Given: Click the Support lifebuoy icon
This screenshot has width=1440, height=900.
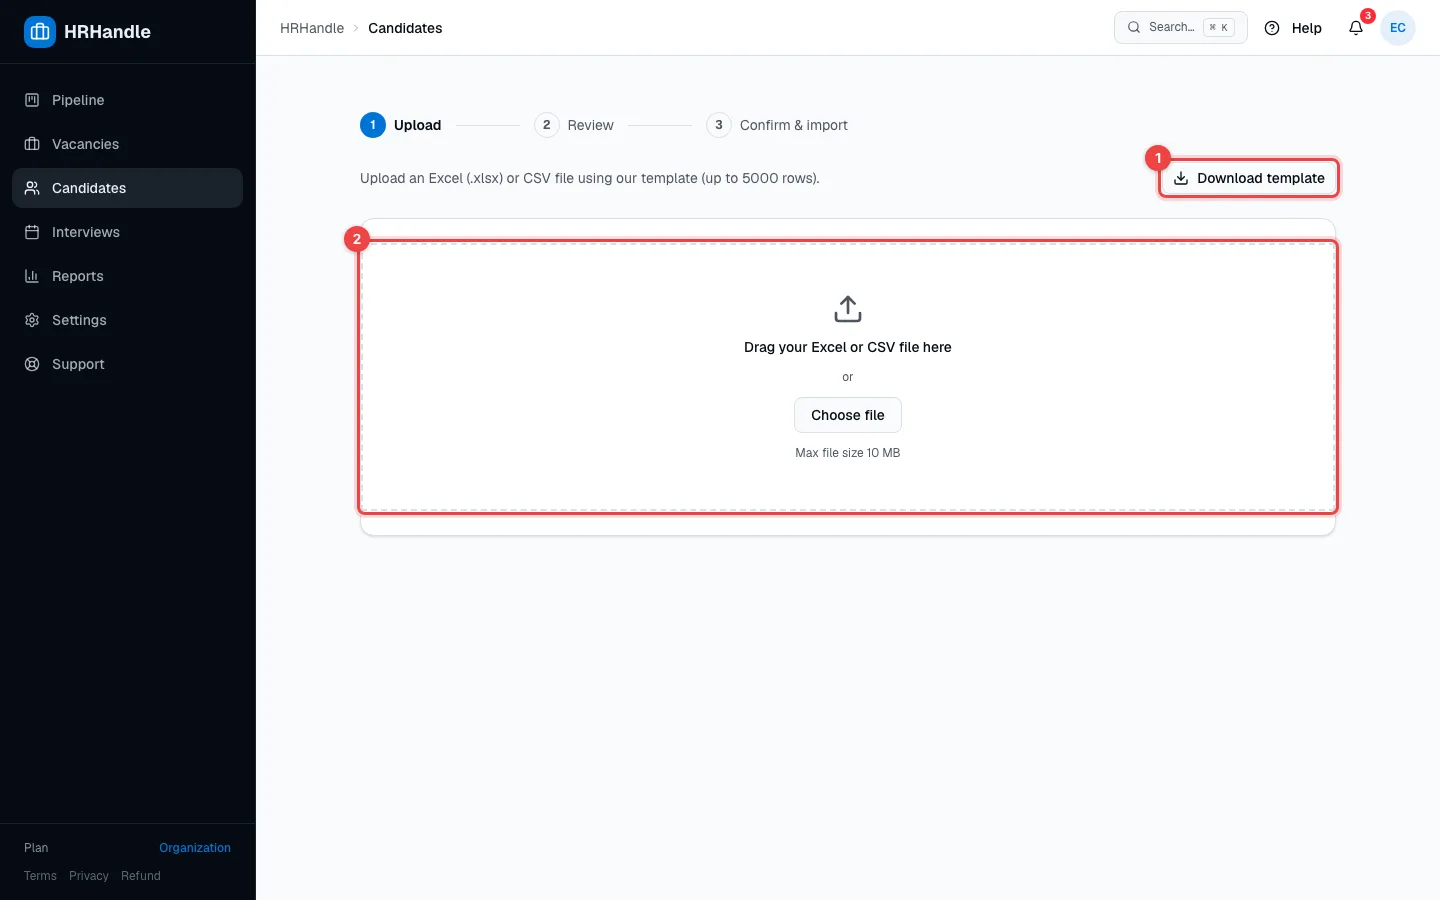Looking at the screenshot, I should [32, 364].
